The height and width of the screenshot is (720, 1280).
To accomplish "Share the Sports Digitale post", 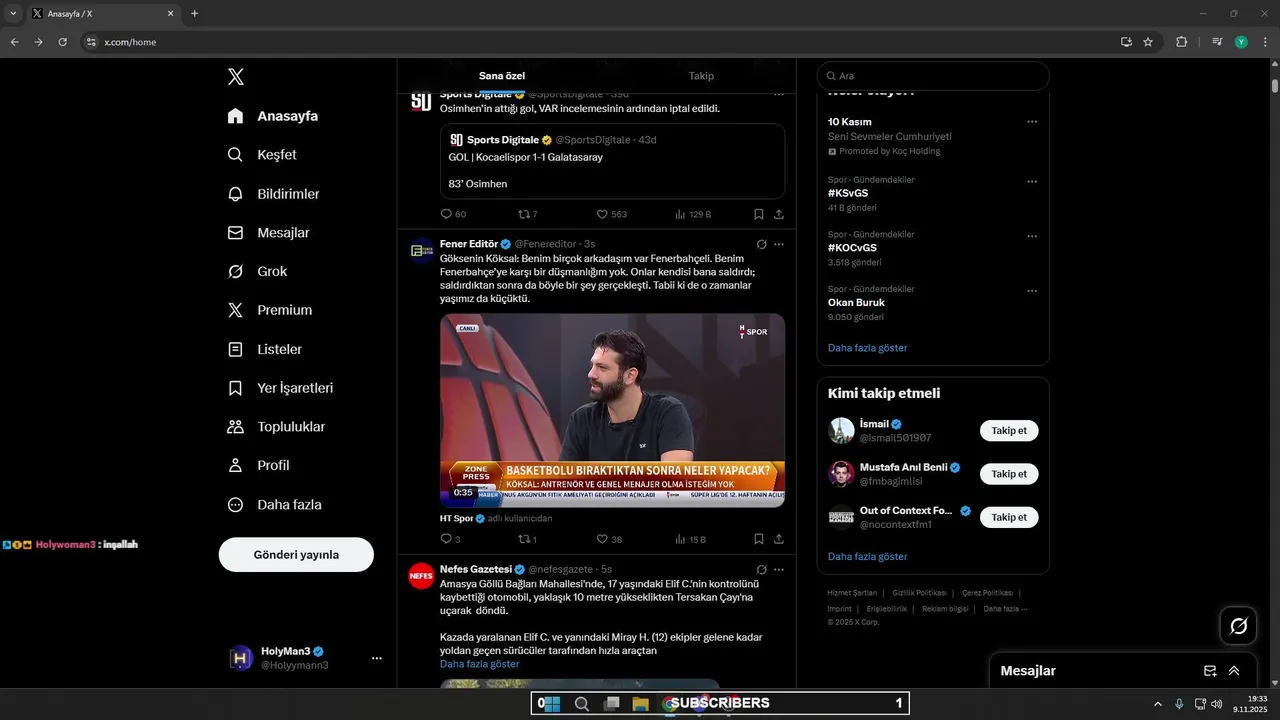I will click(x=779, y=214).
